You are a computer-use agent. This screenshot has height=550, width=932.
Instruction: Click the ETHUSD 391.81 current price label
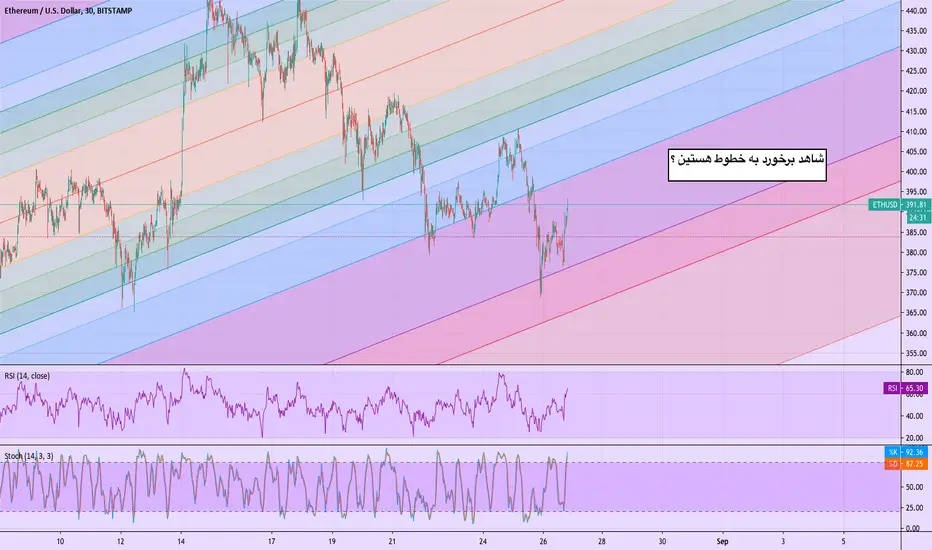[898, 205]
